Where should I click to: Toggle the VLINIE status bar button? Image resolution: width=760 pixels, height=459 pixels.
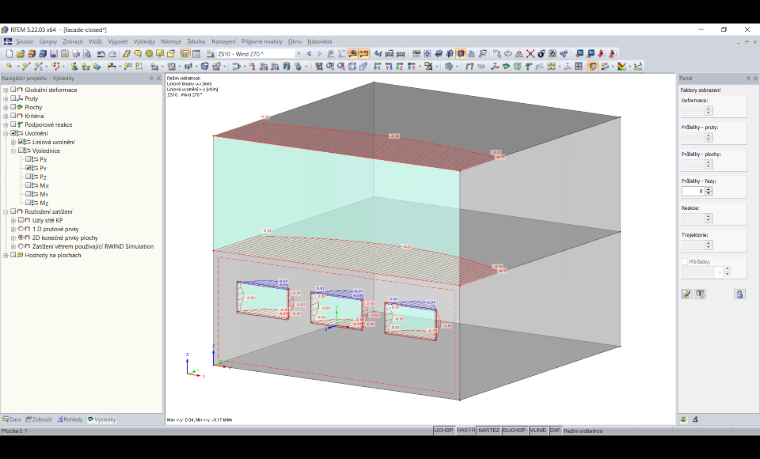click(538, 430)
